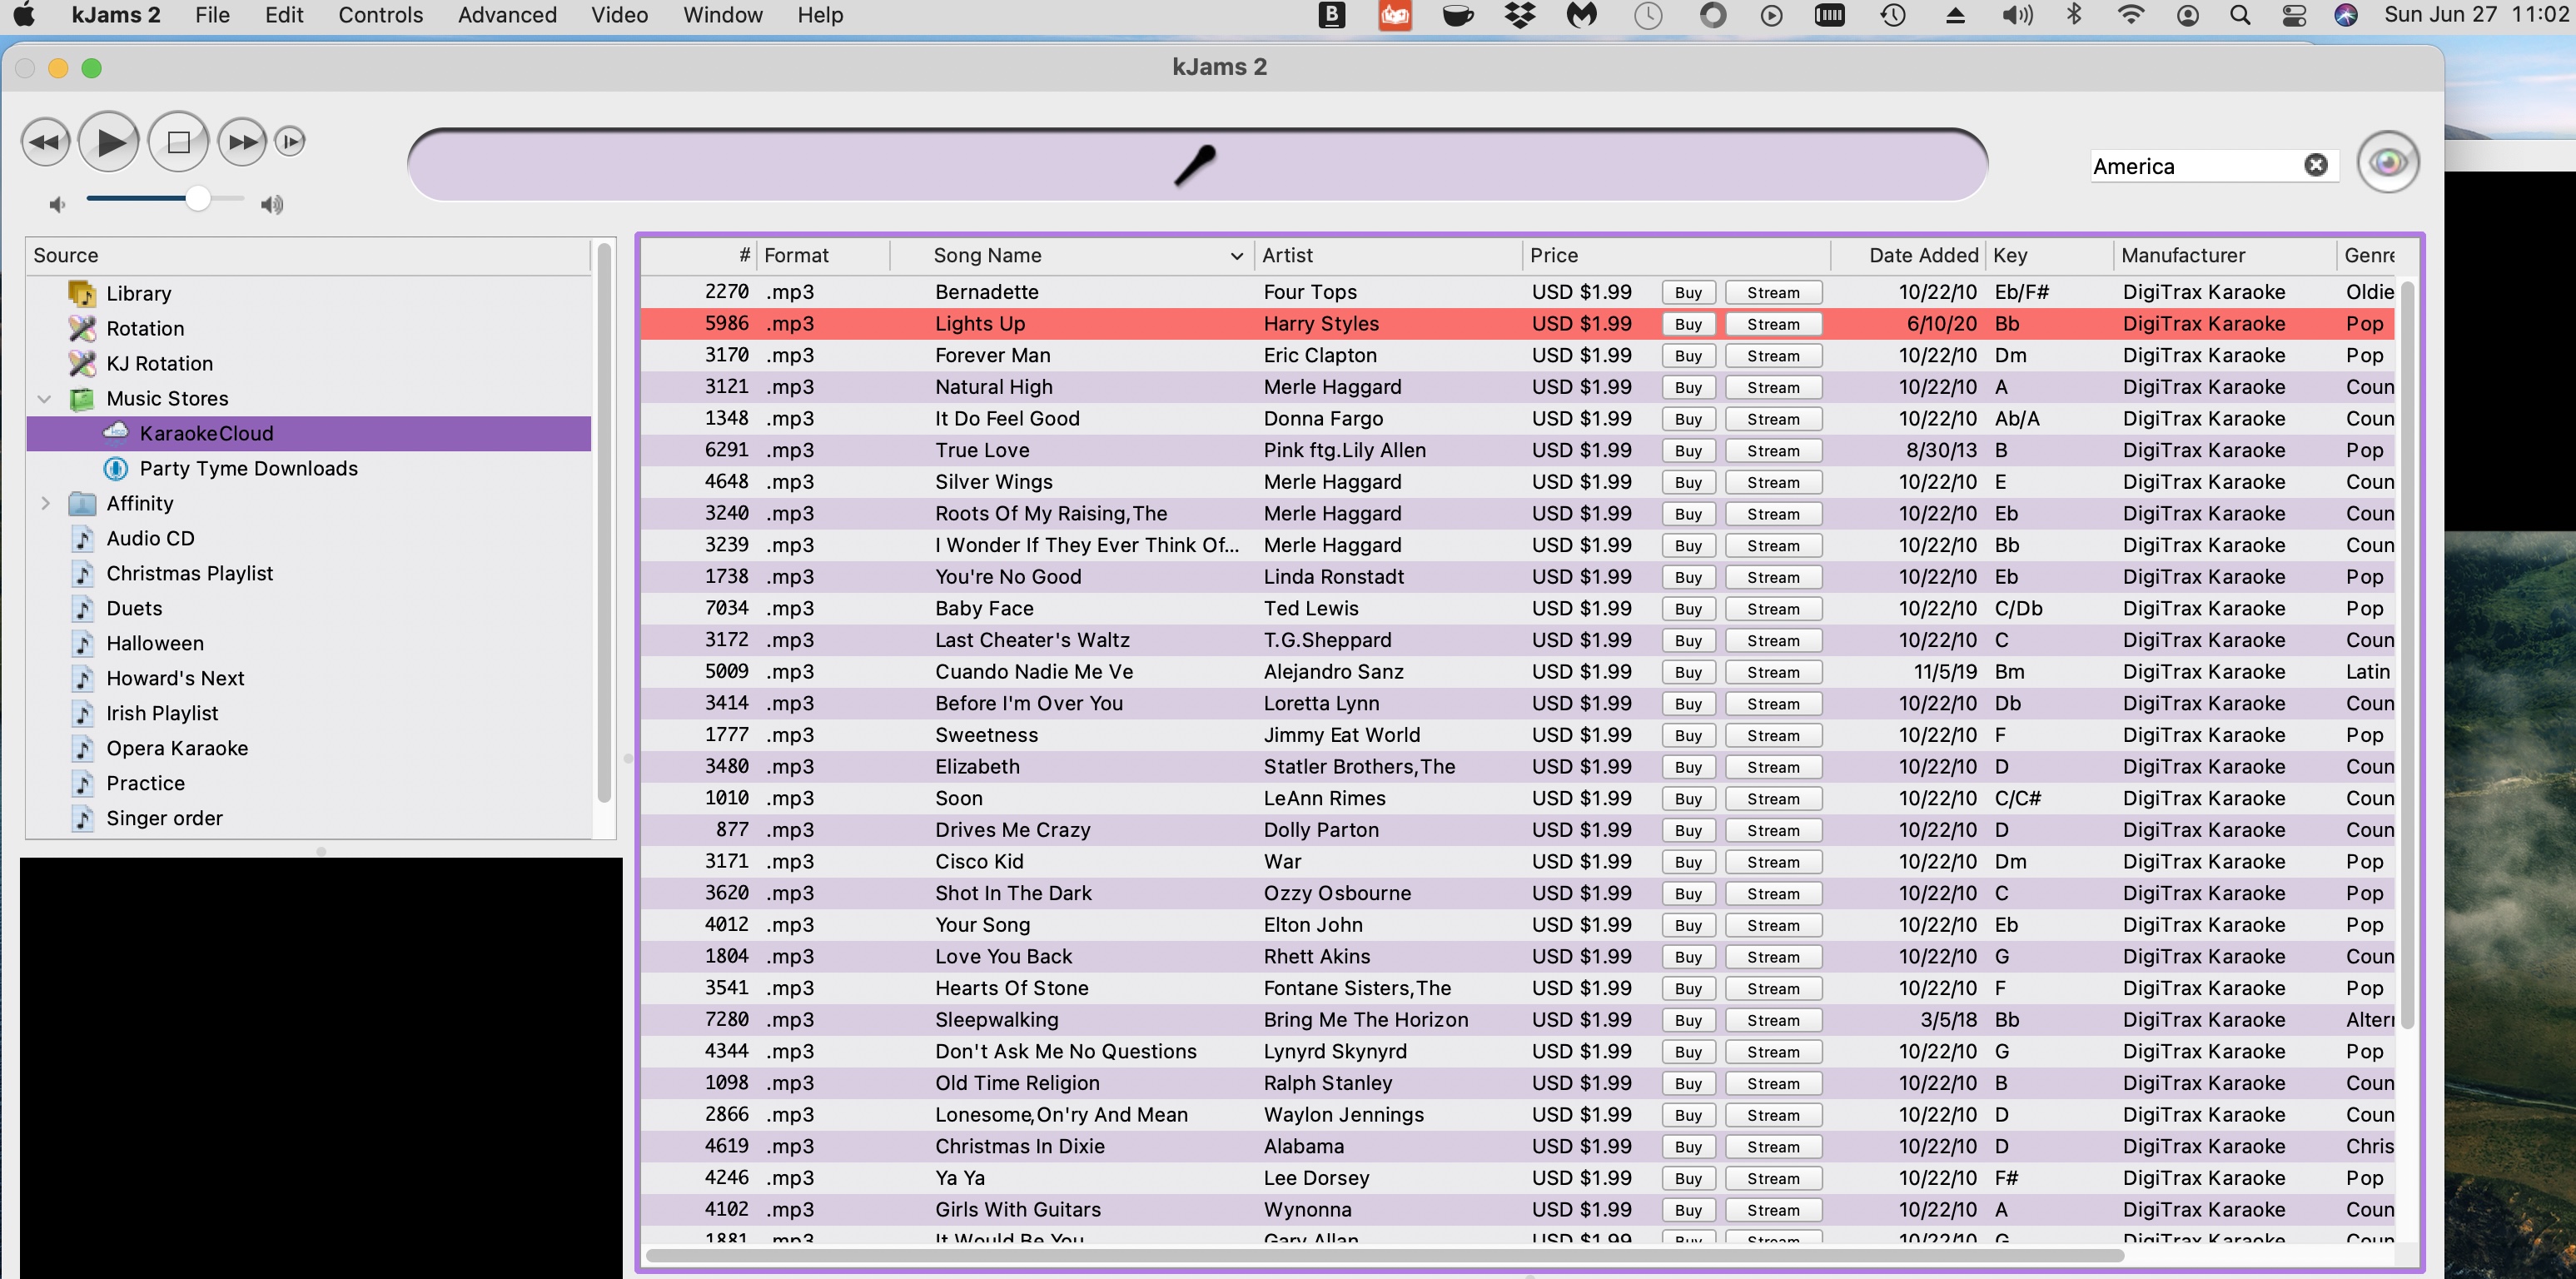Buy the Lights Up song

click(1688, 324)
